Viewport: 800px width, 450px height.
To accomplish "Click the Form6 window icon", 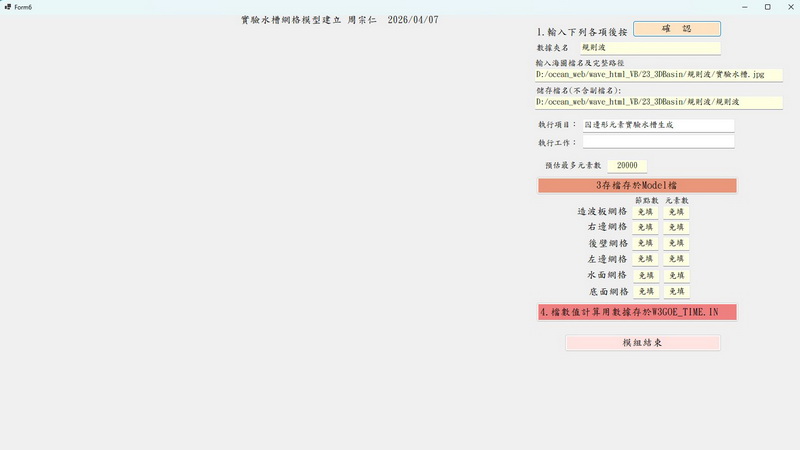I will 7,6.
